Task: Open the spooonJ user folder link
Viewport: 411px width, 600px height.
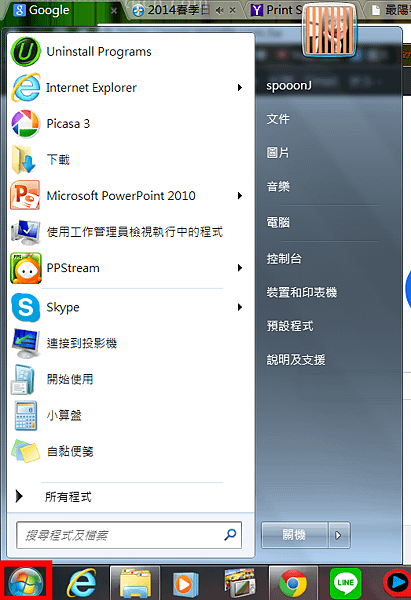Action: [x=289, y=86]
